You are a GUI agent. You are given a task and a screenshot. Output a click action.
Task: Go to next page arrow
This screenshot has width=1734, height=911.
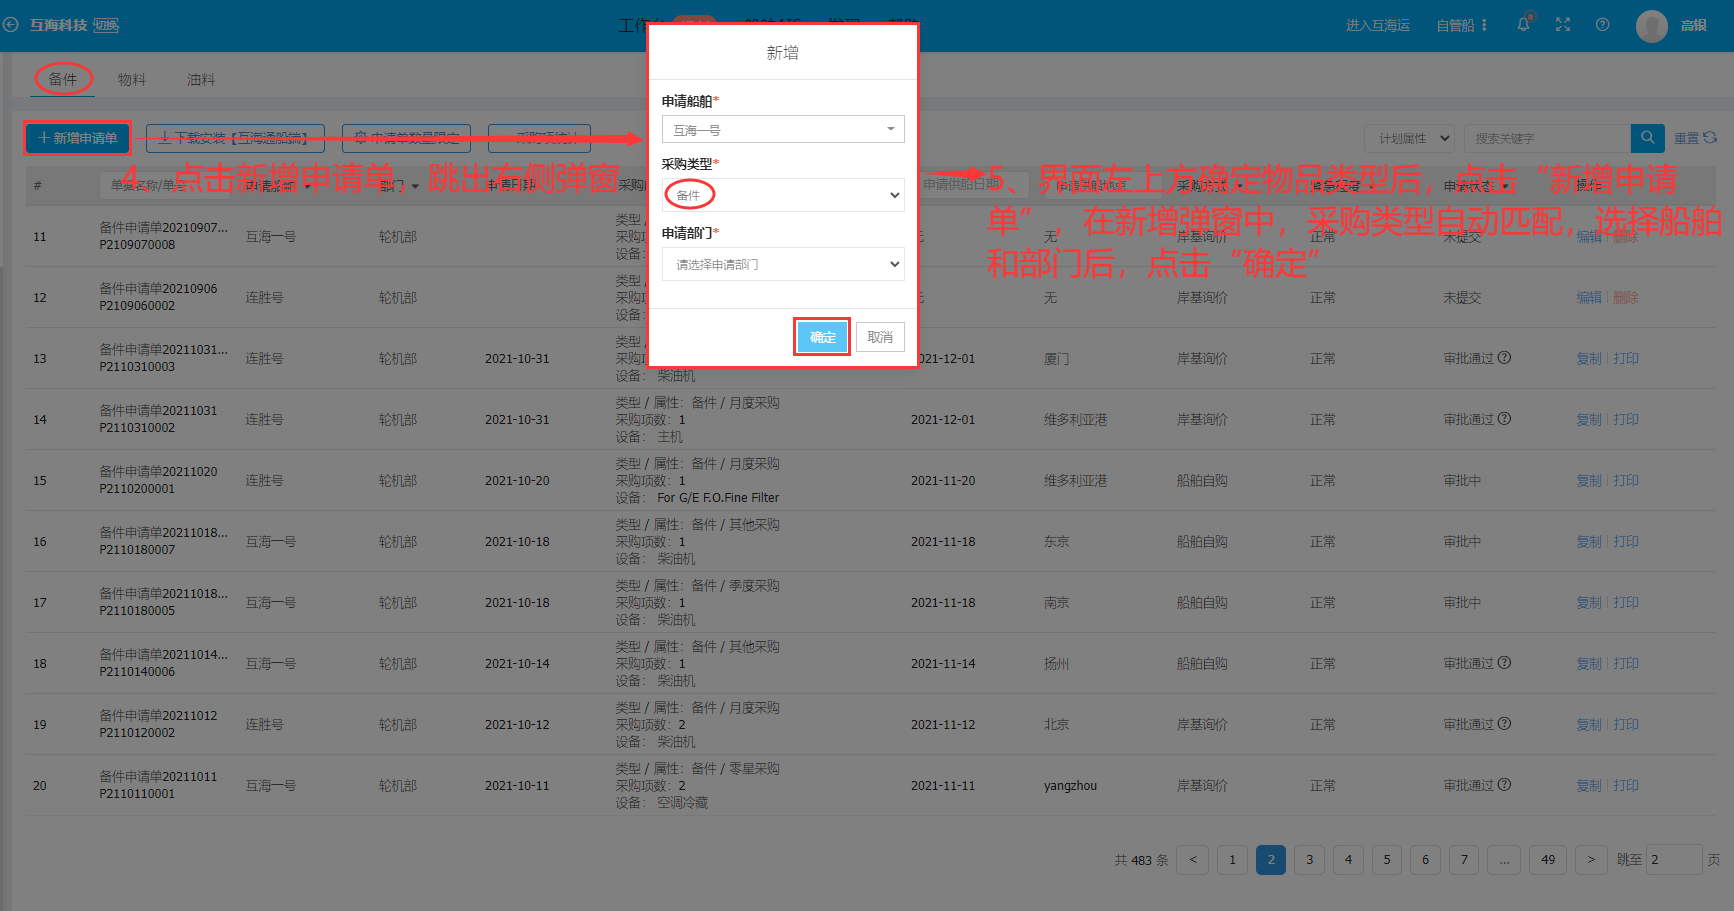click(x=1591, y=859)
